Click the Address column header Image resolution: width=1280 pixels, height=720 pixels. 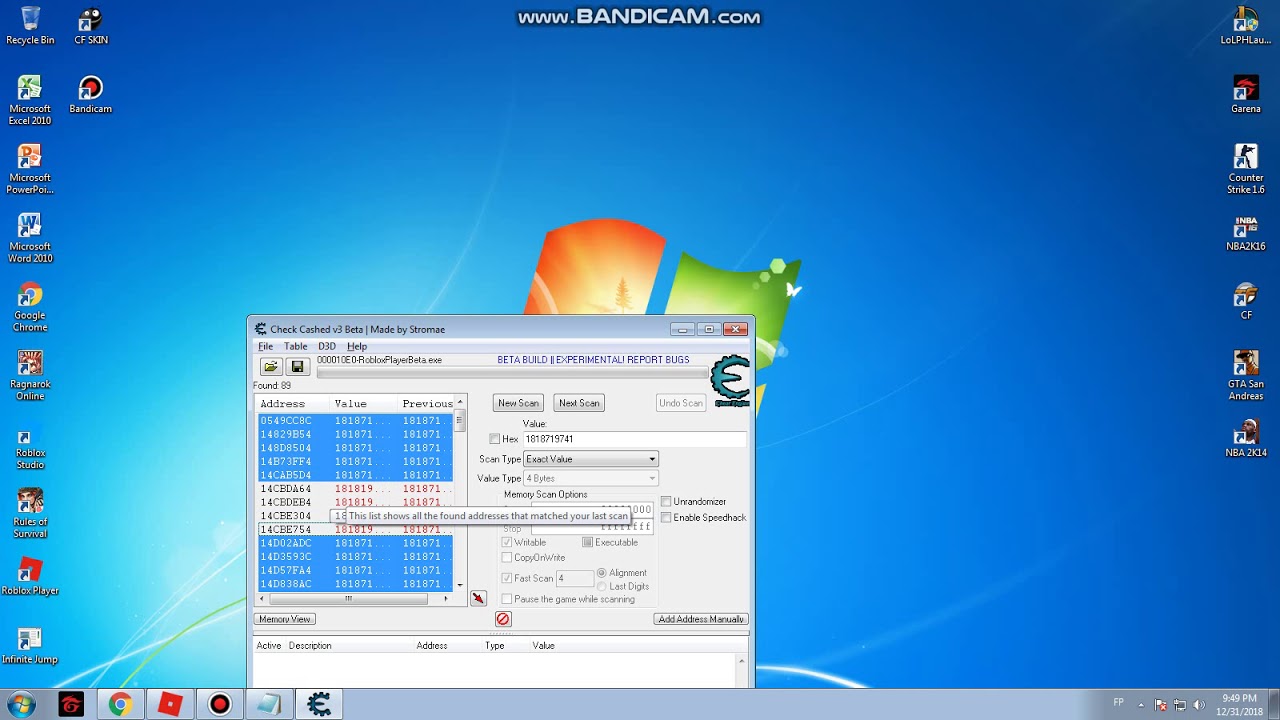[292, 404]
